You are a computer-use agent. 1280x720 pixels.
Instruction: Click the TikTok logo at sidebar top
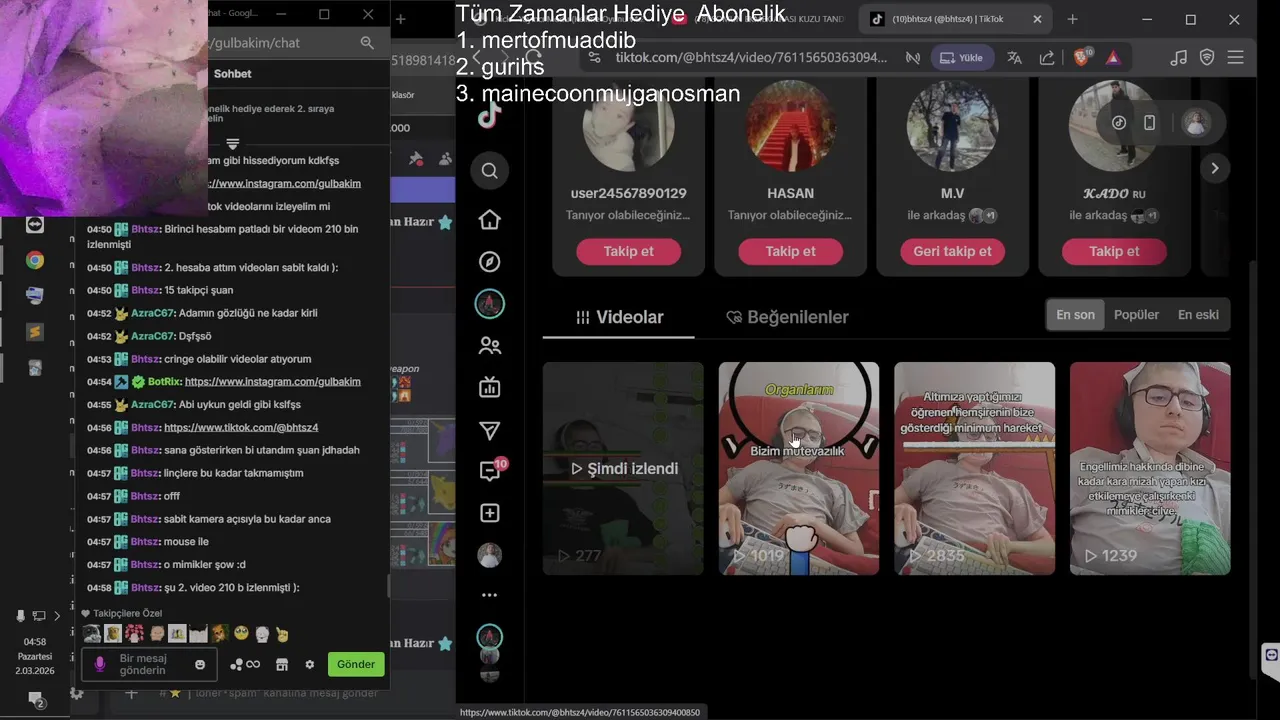click(x=489, y=116)
